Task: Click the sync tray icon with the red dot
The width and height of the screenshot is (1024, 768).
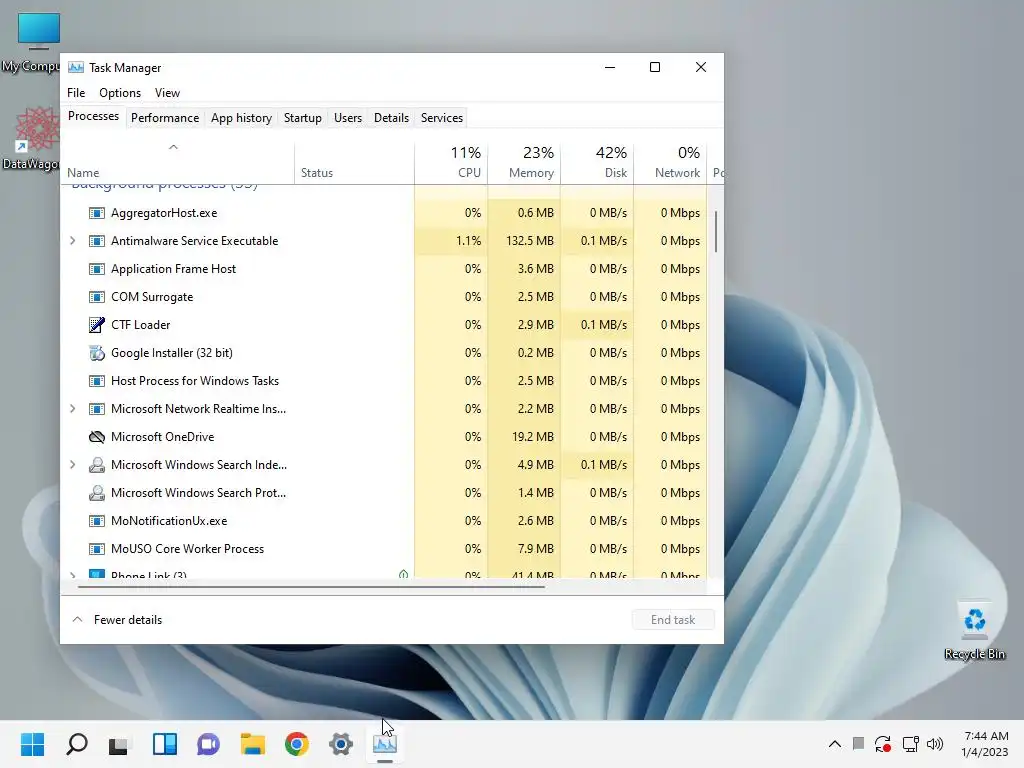Action: [x=883, y=744]
